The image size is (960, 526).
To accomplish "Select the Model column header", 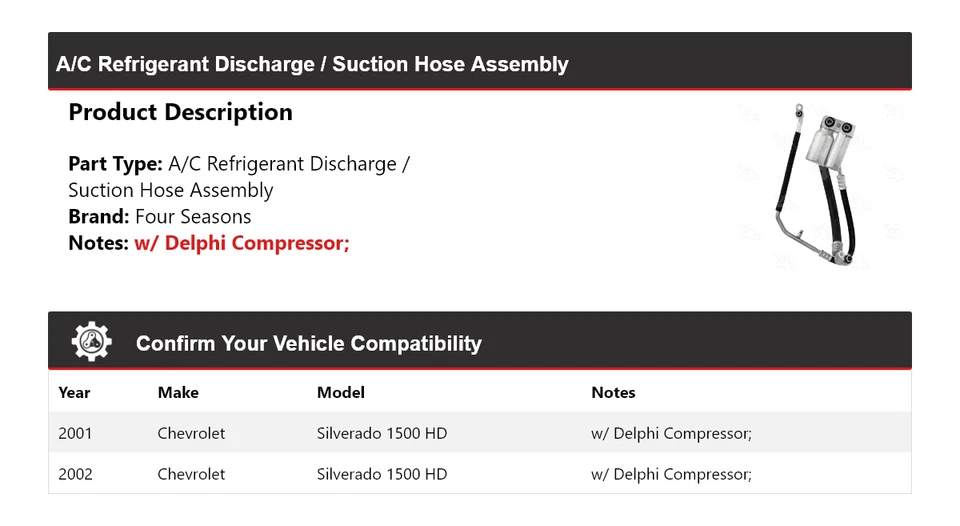I will tap(340, 393).
